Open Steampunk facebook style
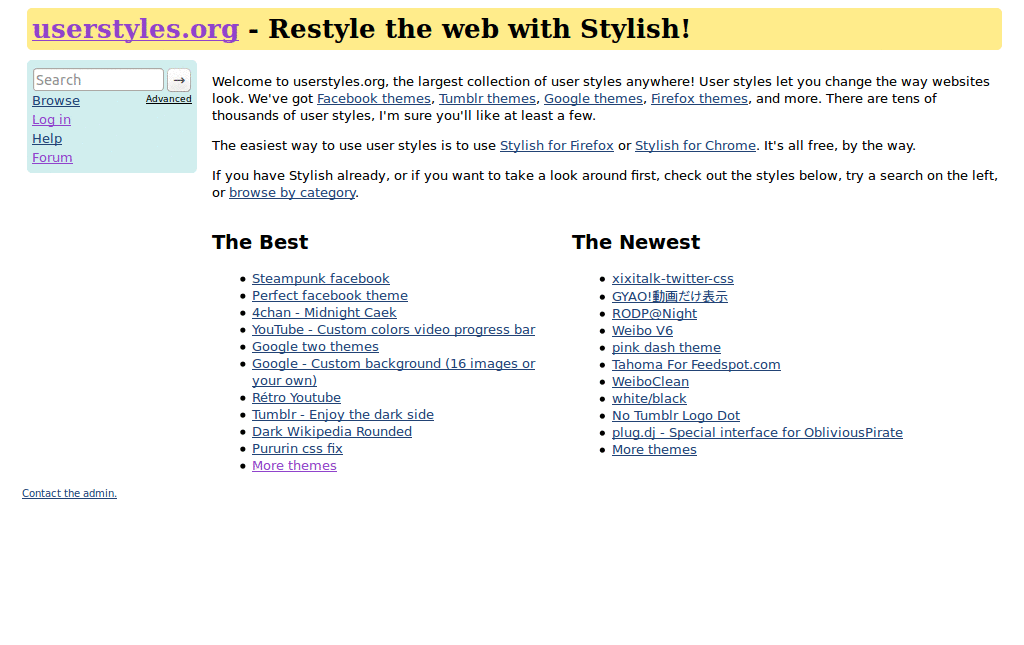Screen dimensions: 1024x645 321,279
